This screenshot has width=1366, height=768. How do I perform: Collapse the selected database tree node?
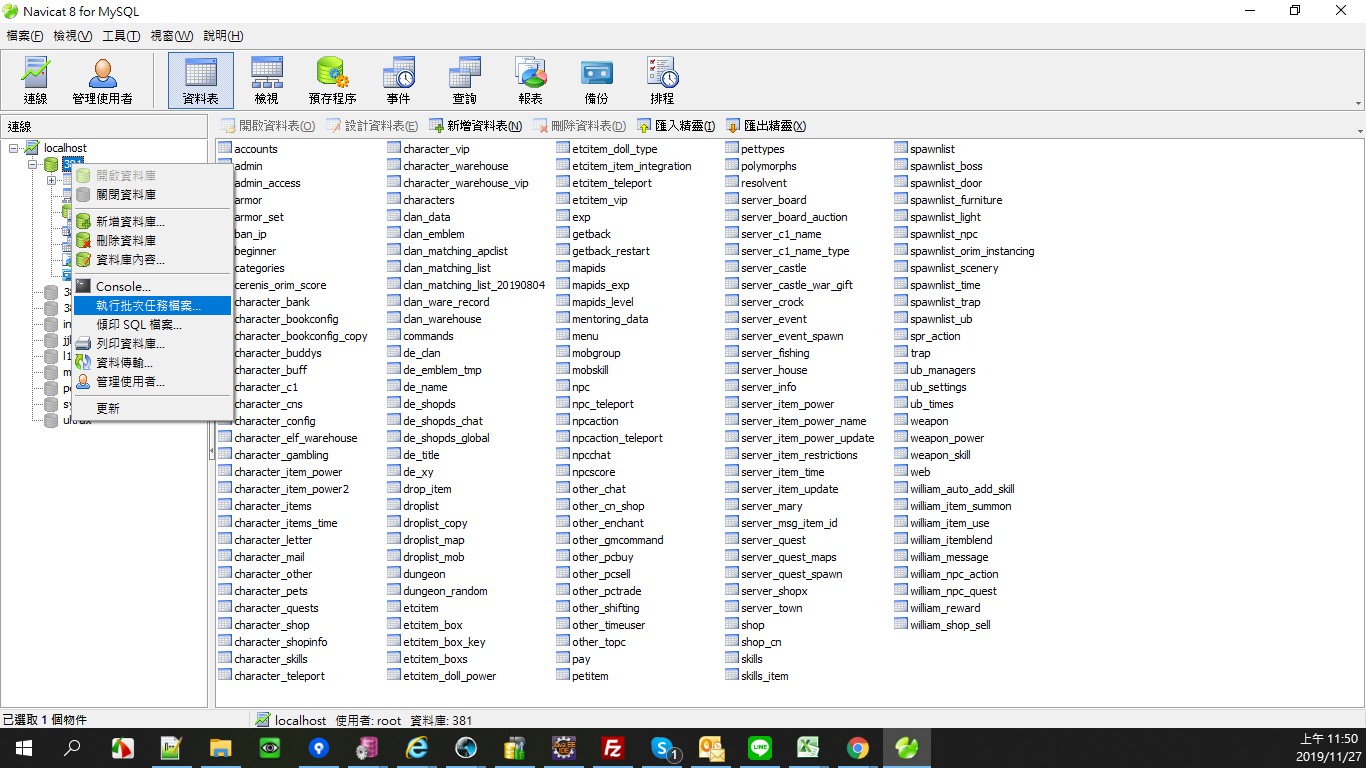point(32,164)
